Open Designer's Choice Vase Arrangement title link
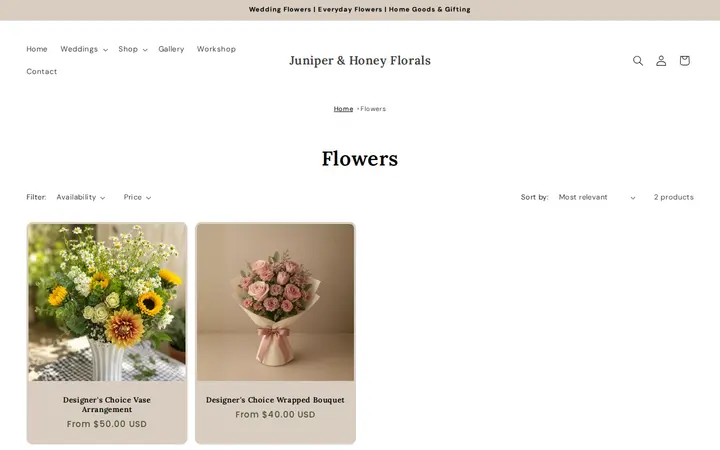720x450 pixels. 107,405
